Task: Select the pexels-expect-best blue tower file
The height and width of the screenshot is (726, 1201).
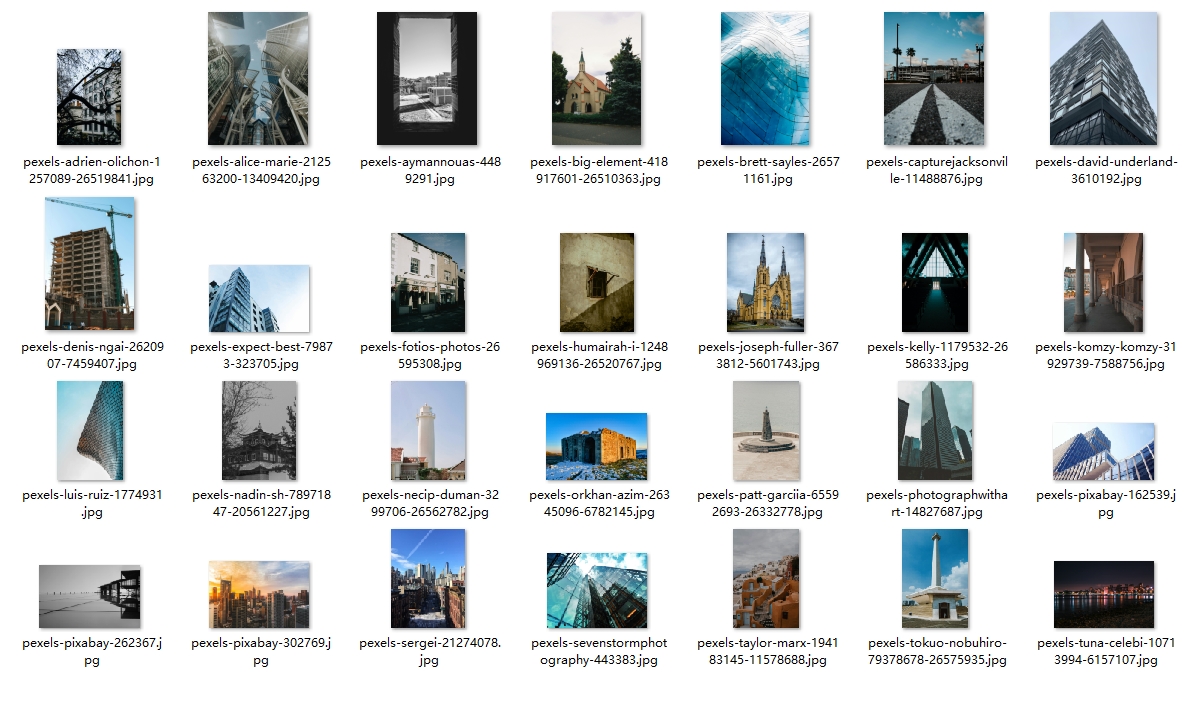Action: pos(258,298)
